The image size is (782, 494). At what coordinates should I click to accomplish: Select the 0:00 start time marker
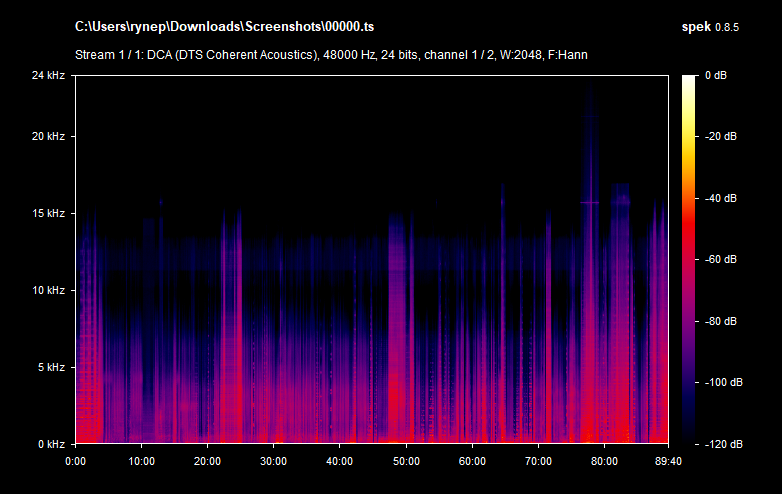(76, 461)
